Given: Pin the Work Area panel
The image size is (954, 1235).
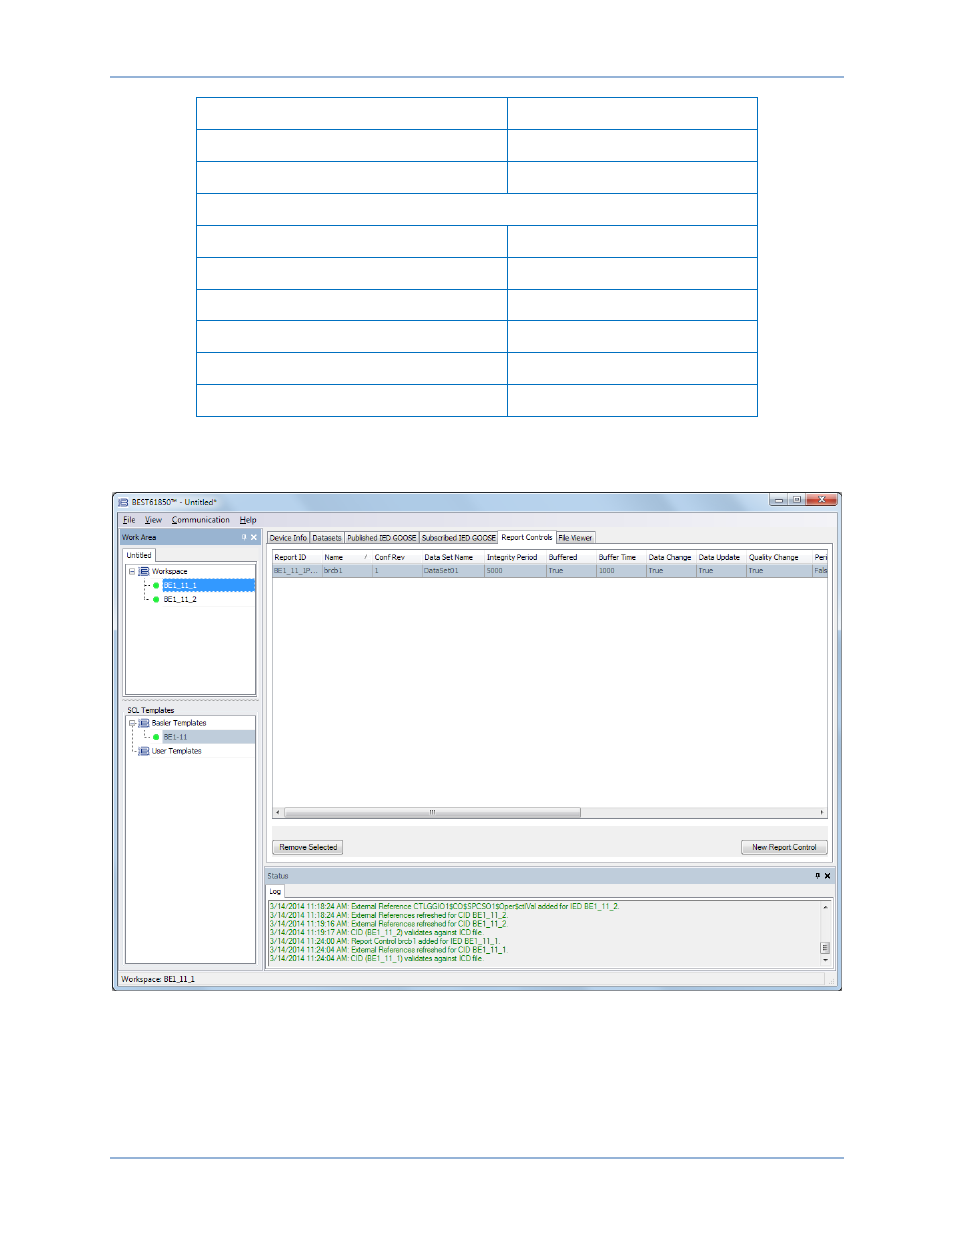Looking at the screenshot, I should [x=243, y=537].
